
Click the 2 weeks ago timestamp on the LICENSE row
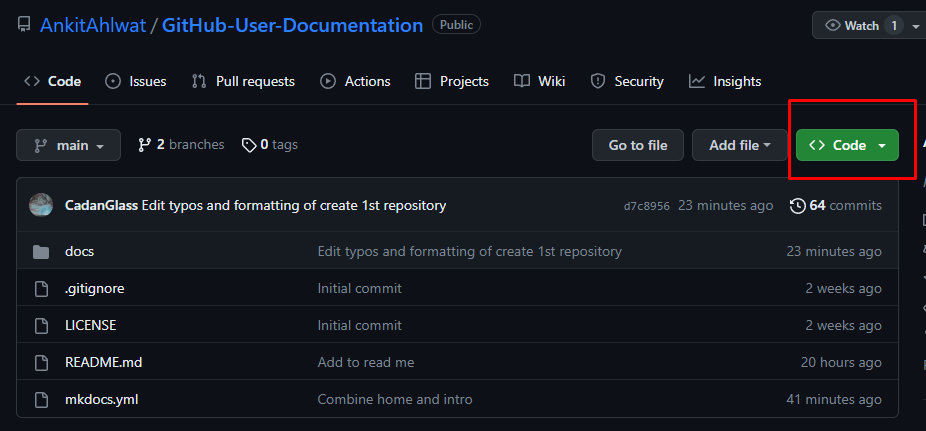[843, 325]
